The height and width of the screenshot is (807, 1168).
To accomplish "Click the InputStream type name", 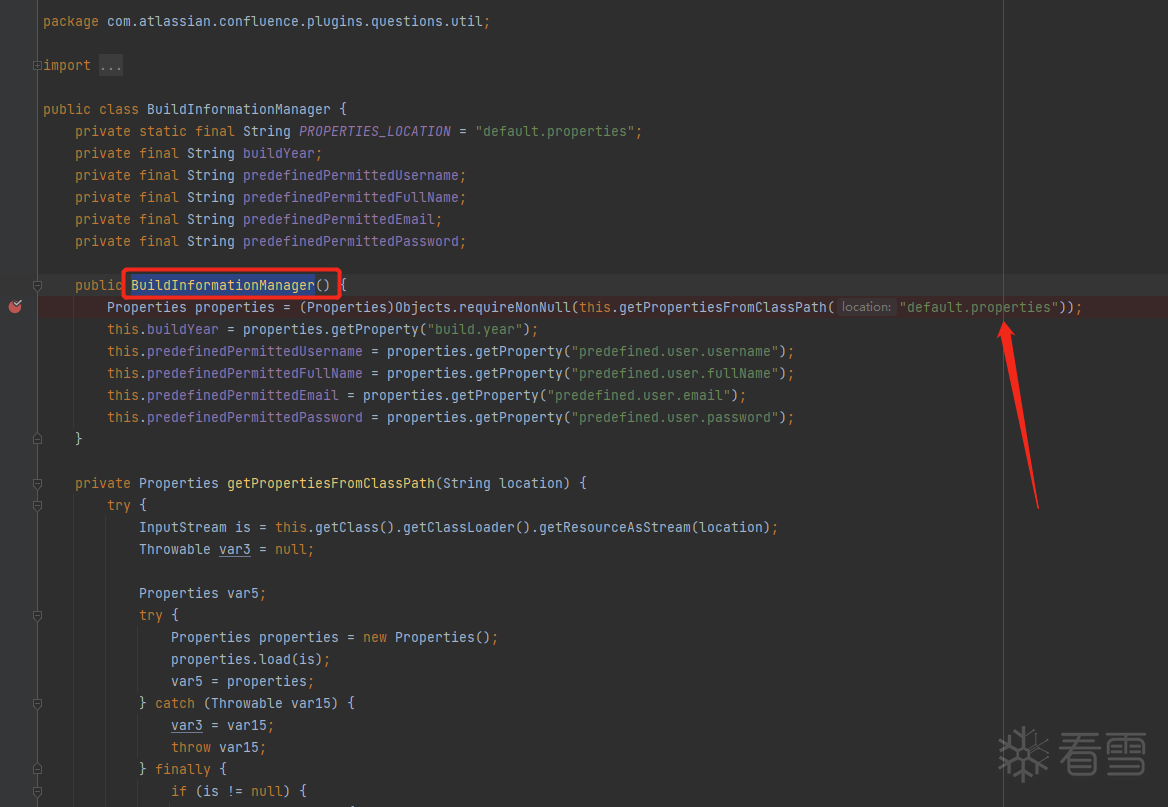I will (182, 528).
